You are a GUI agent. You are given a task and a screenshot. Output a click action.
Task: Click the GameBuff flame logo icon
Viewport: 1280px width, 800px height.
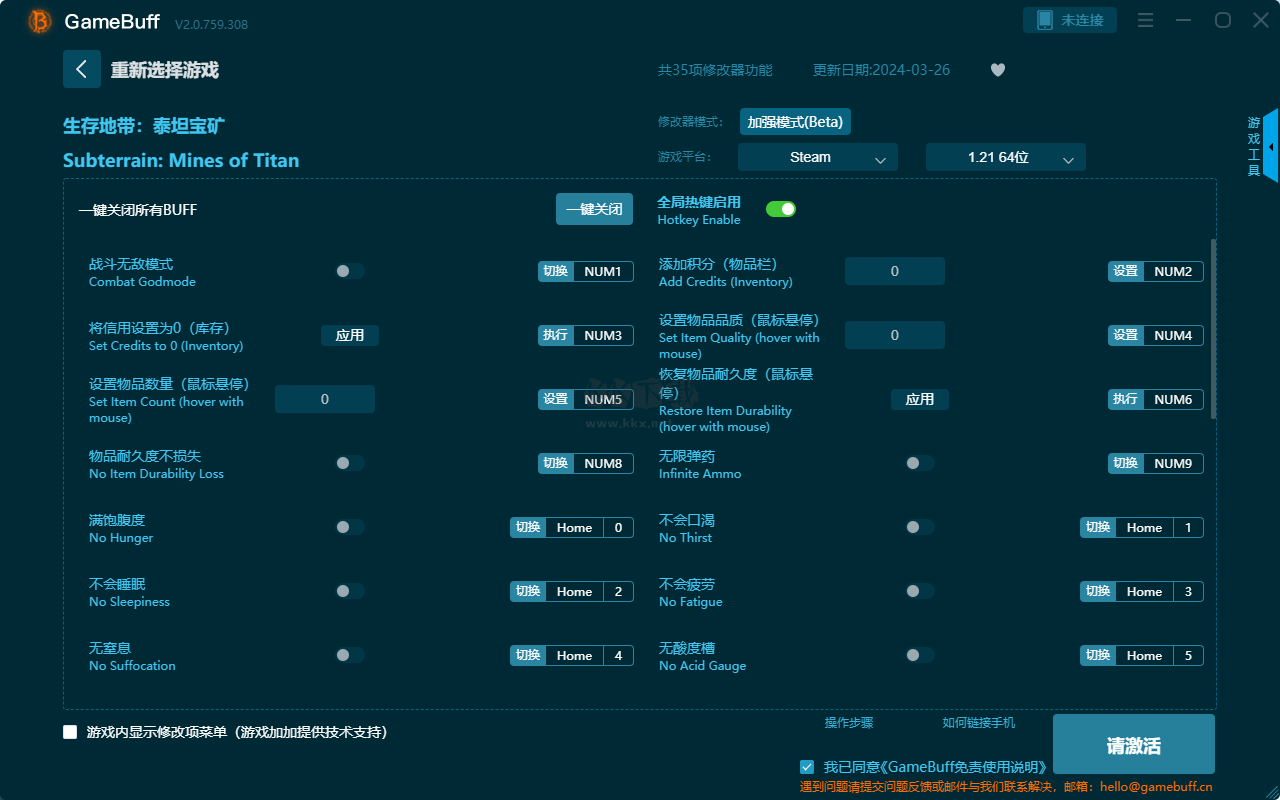(x=40, y=21)
